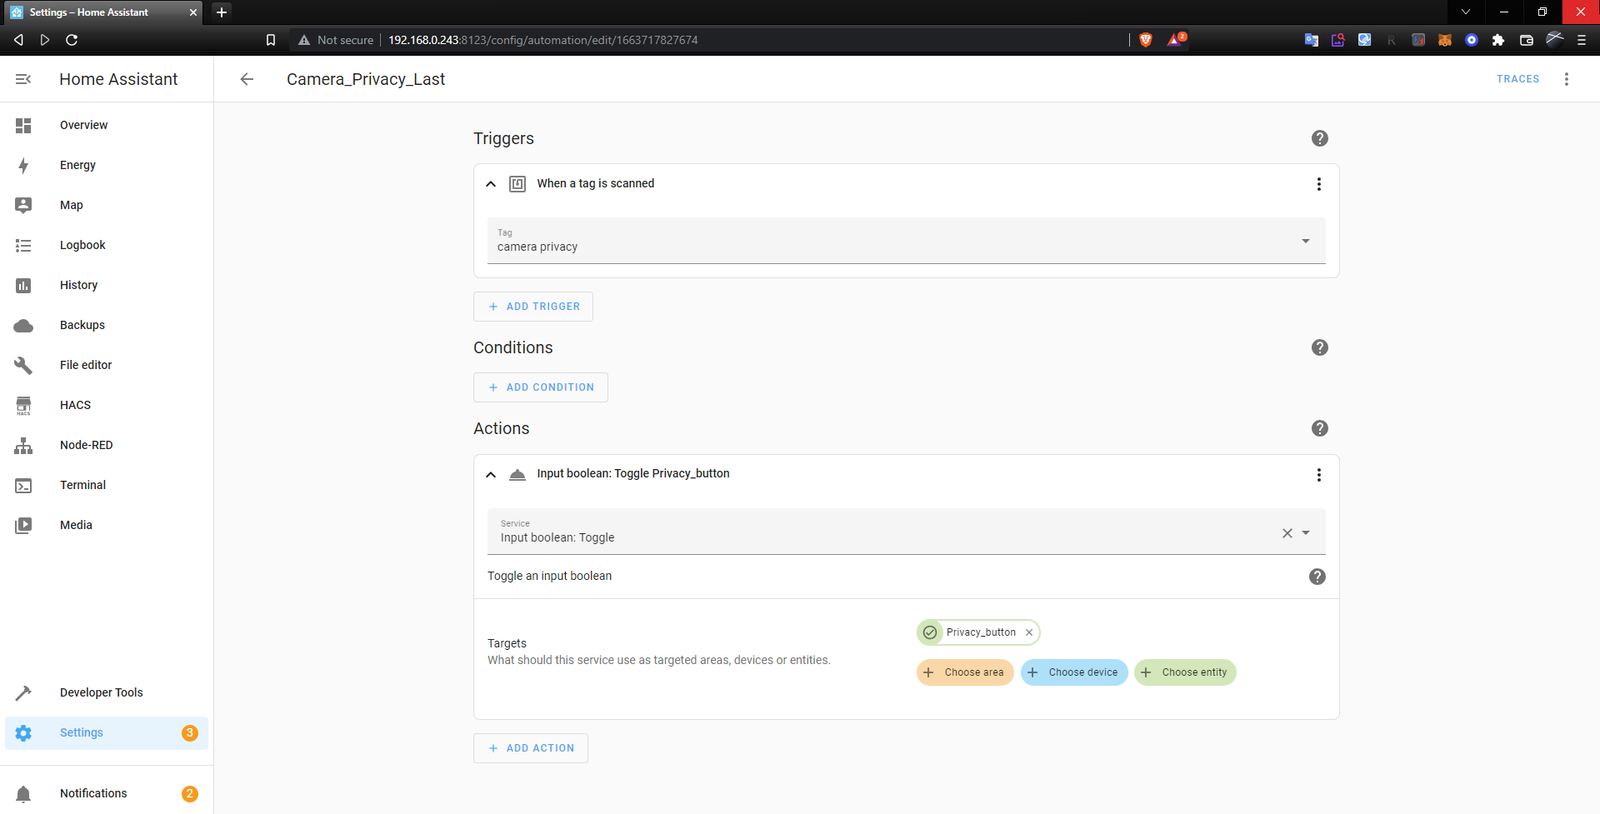1600x814 pixels.
Task: Open the Traces link
Action: (1517, 79)
